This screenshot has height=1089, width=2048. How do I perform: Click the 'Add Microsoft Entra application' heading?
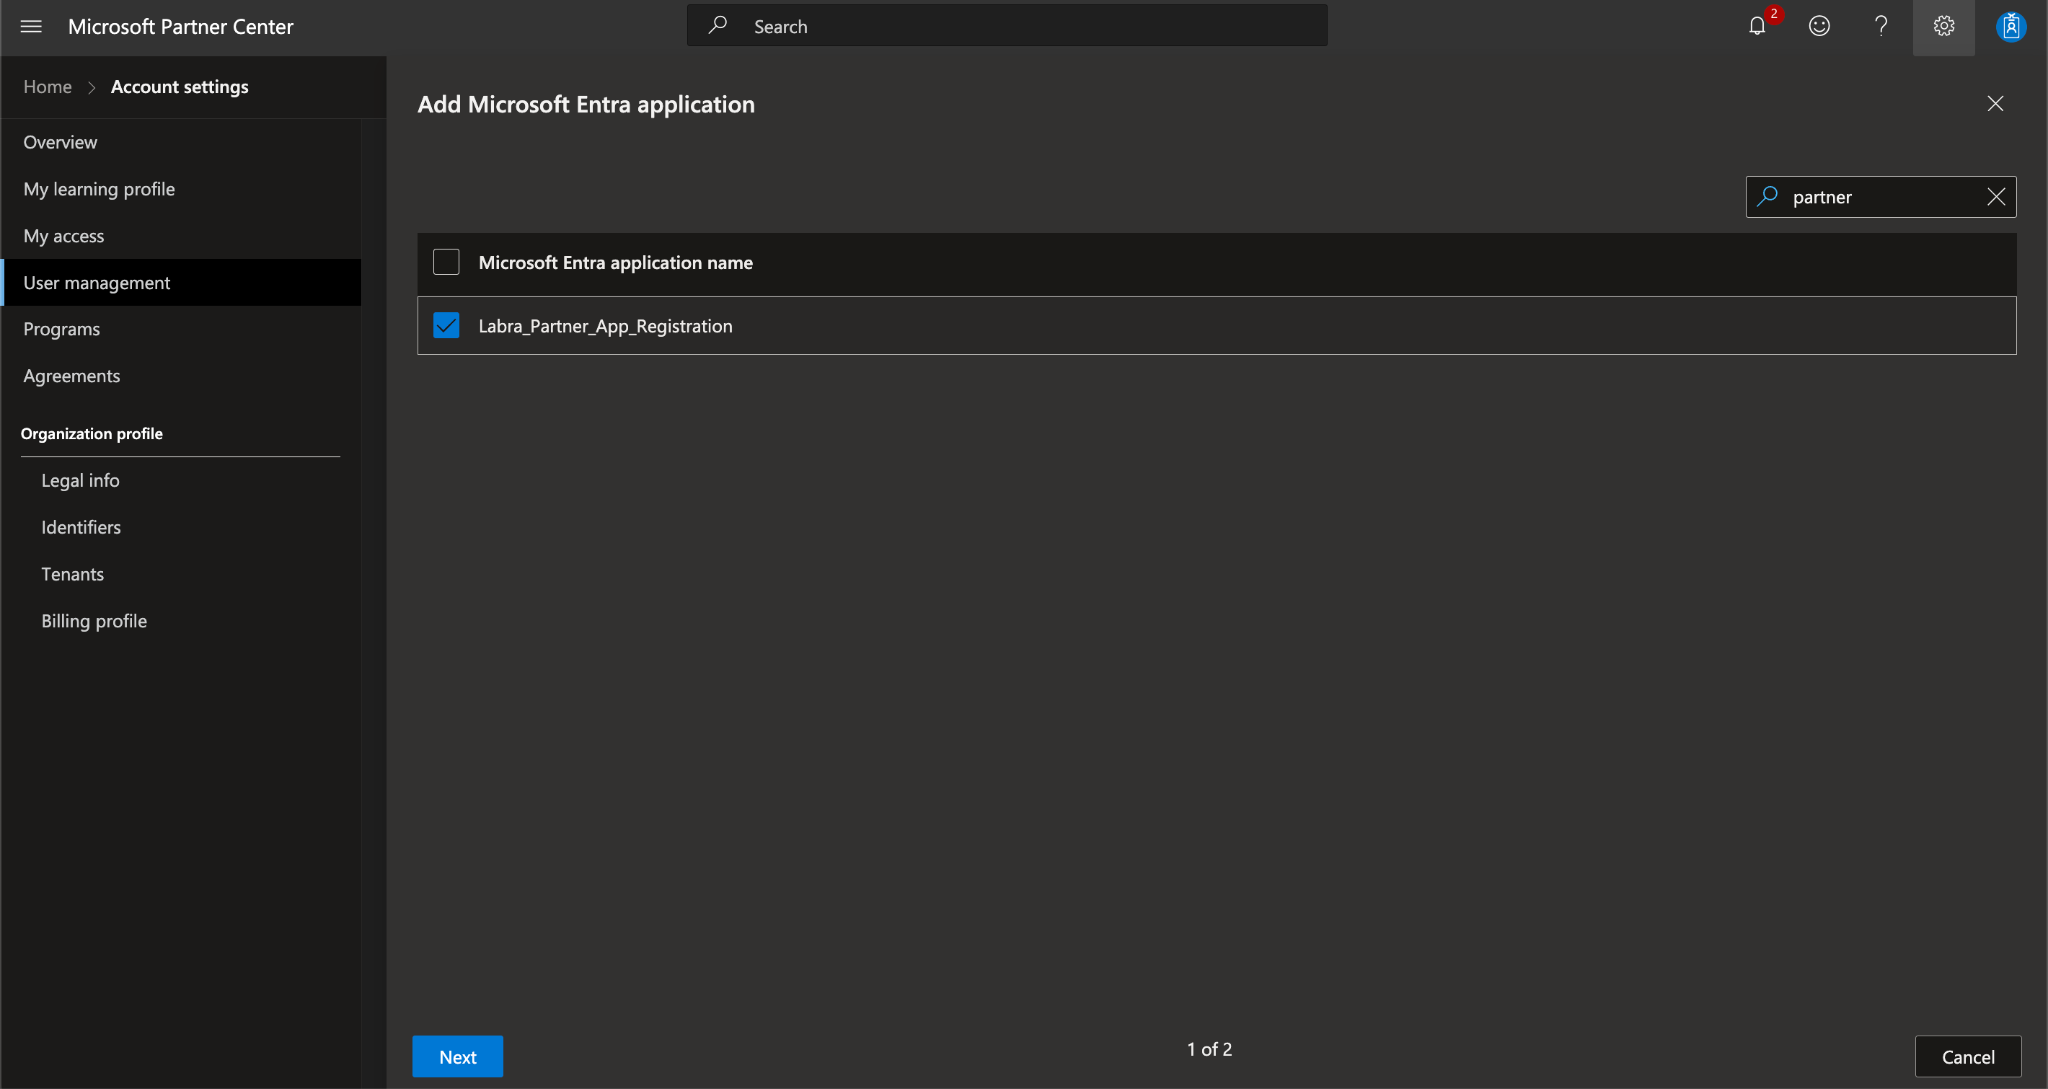pyautogui.click(x=586, y=105)
